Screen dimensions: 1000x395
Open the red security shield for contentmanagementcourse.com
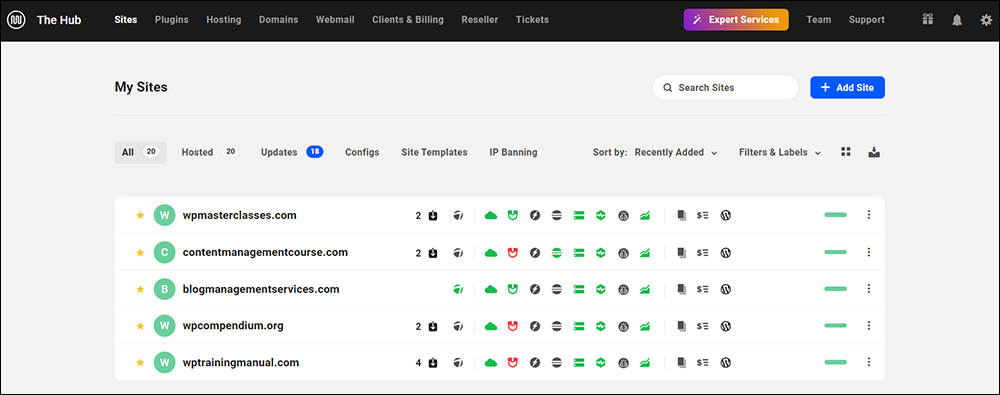click(512, 253)
